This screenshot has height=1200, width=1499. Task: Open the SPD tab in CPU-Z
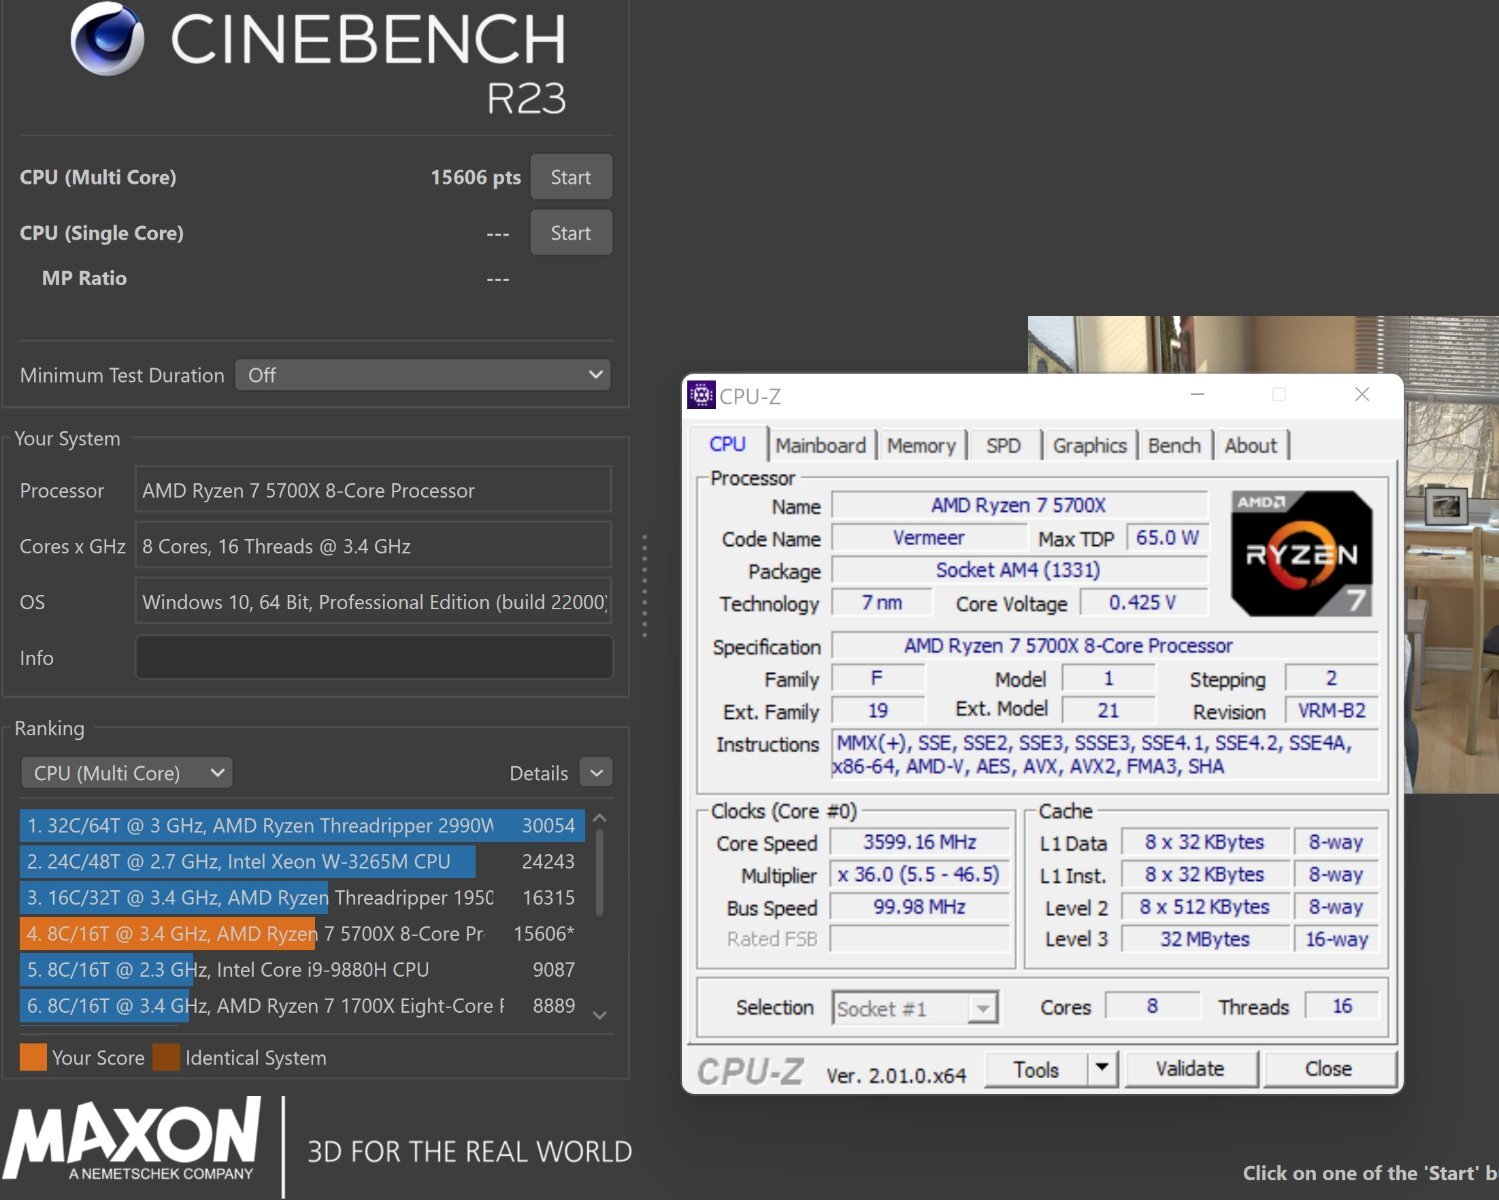[x=1003, y=445]
